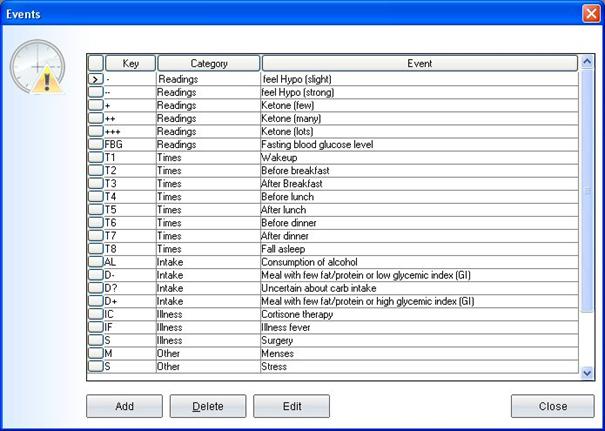This screenshot has height=431, width=605.
Task: Select the Fasting blood glucose level event
Action: click(419, 144)
